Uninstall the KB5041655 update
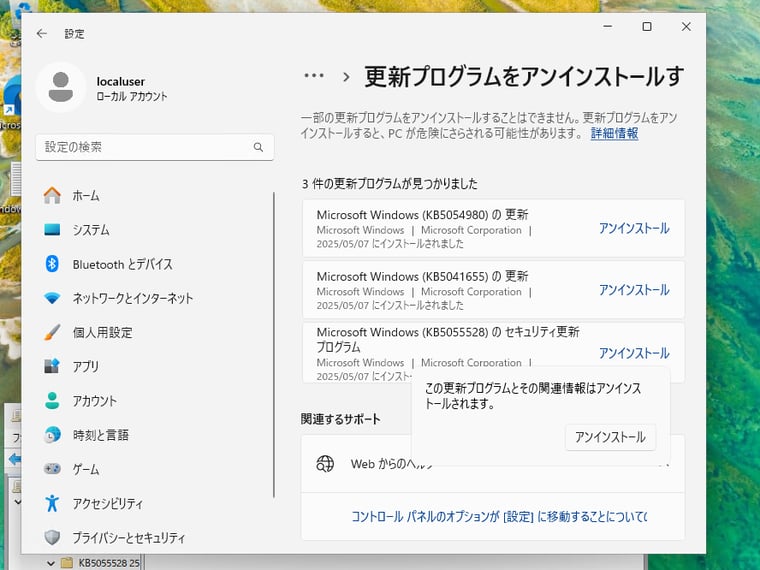This screenshot has height=570, width=760. tap(634, 290)
